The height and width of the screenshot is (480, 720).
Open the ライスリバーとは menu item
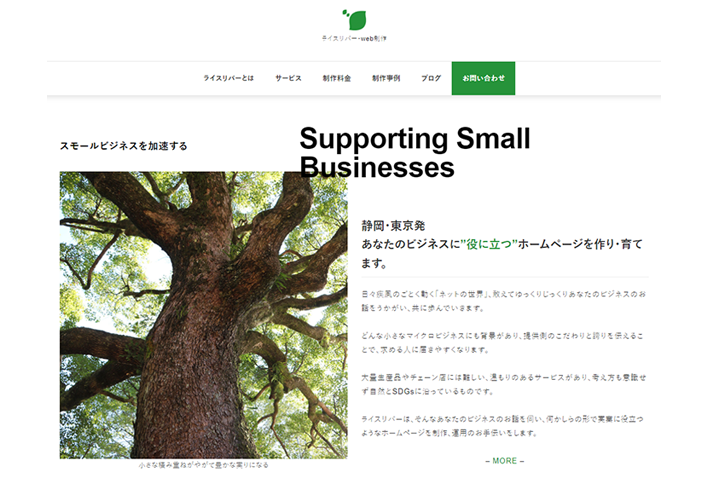tap(229, 78)
